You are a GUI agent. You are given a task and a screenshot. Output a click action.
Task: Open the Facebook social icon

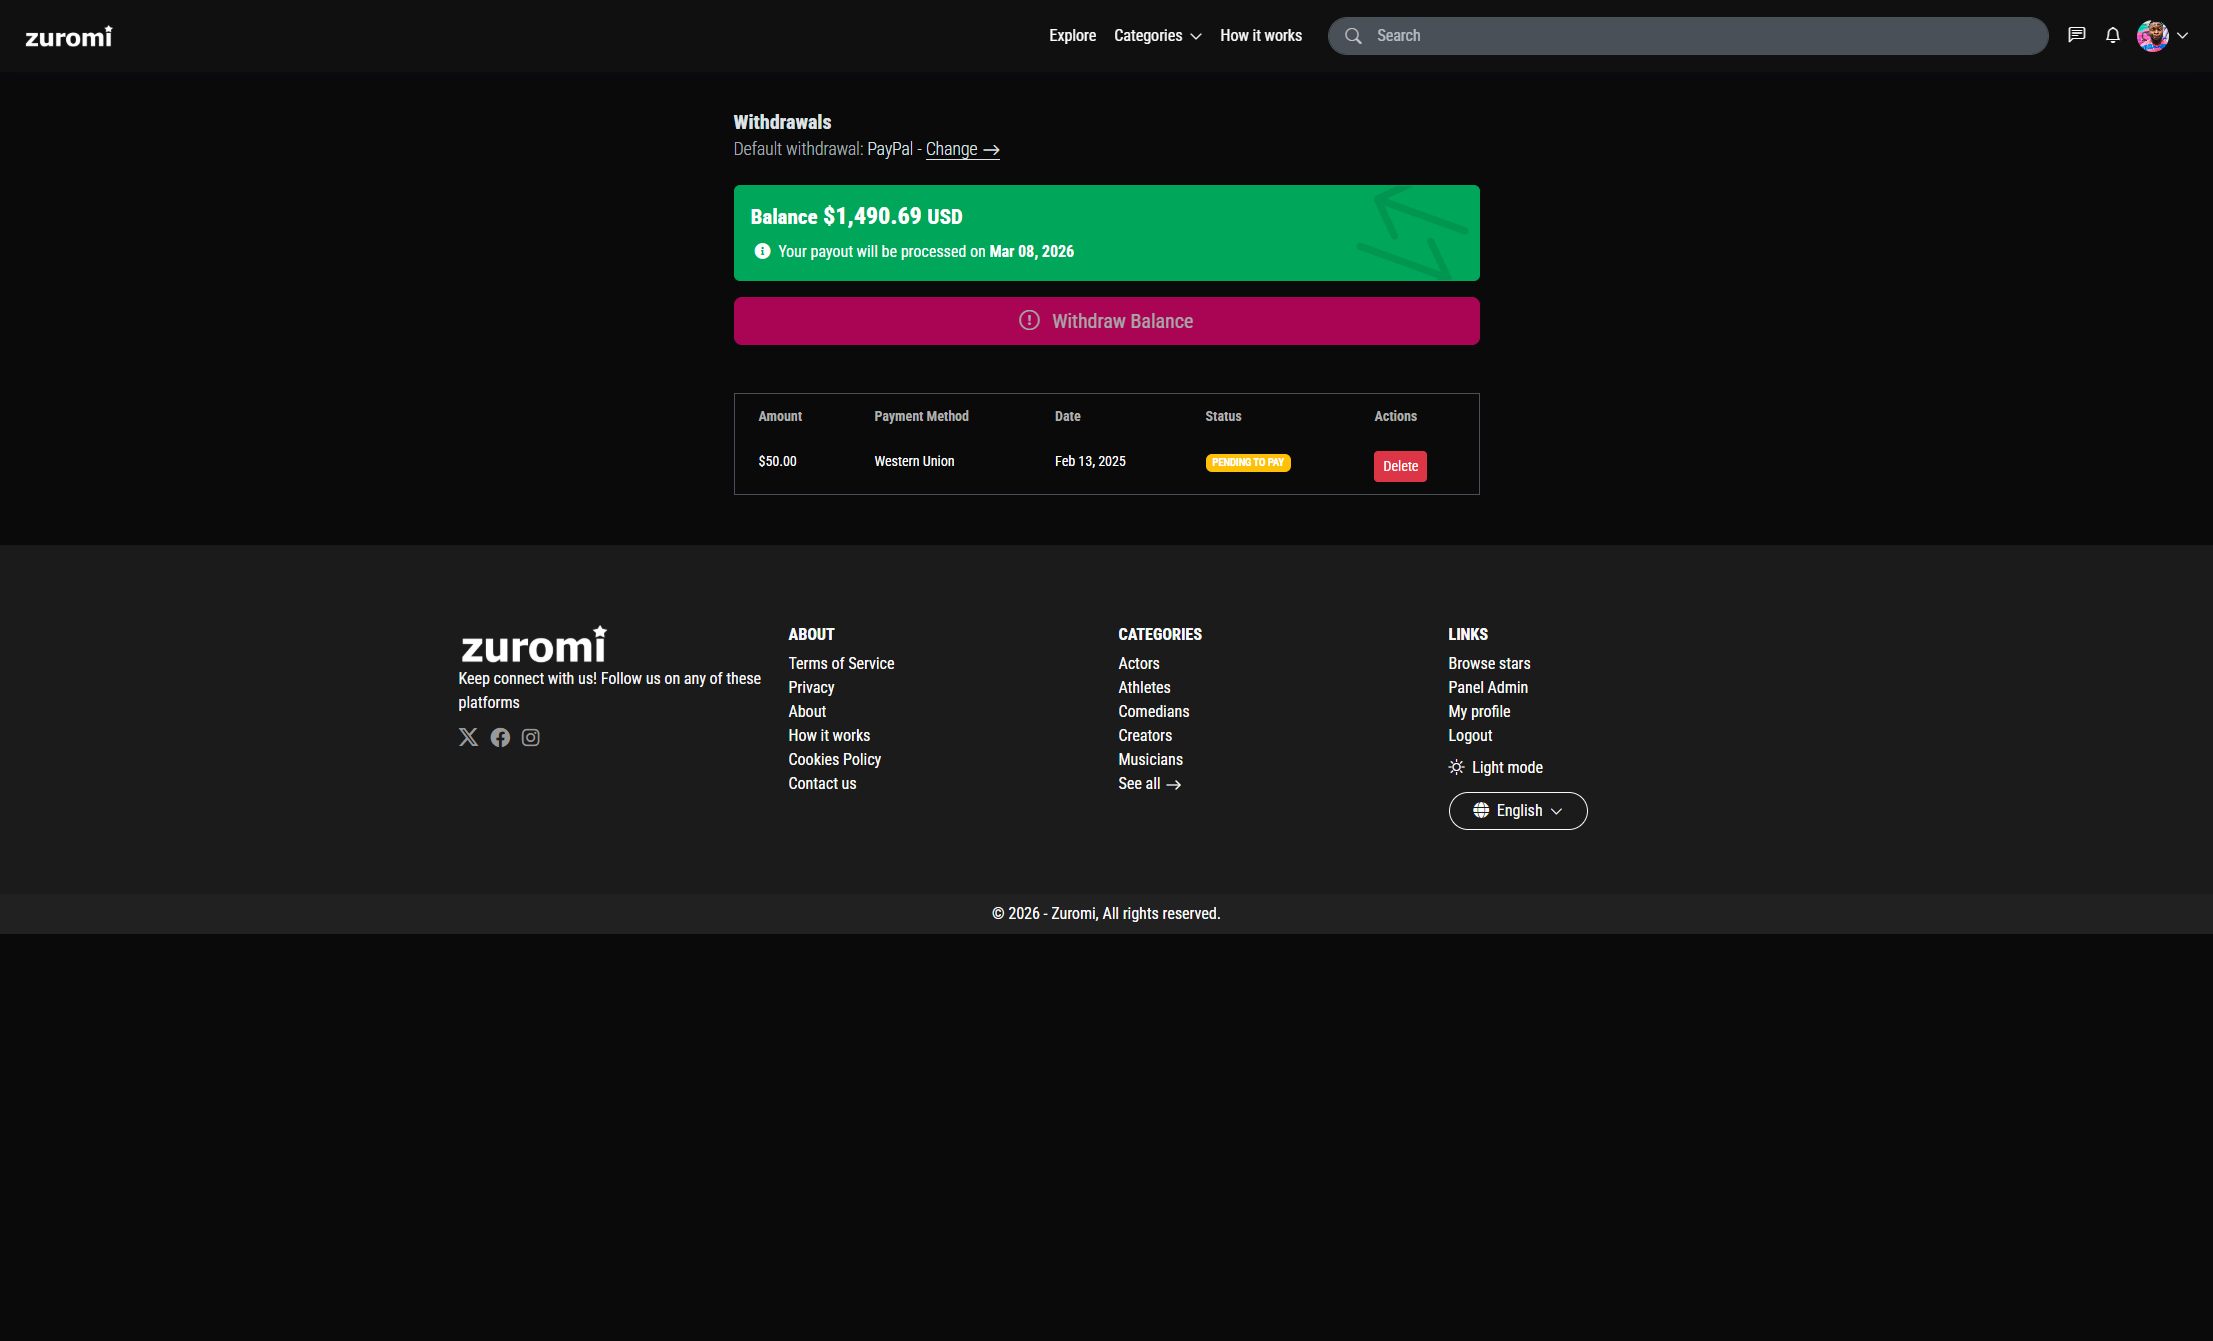[500, 737]
